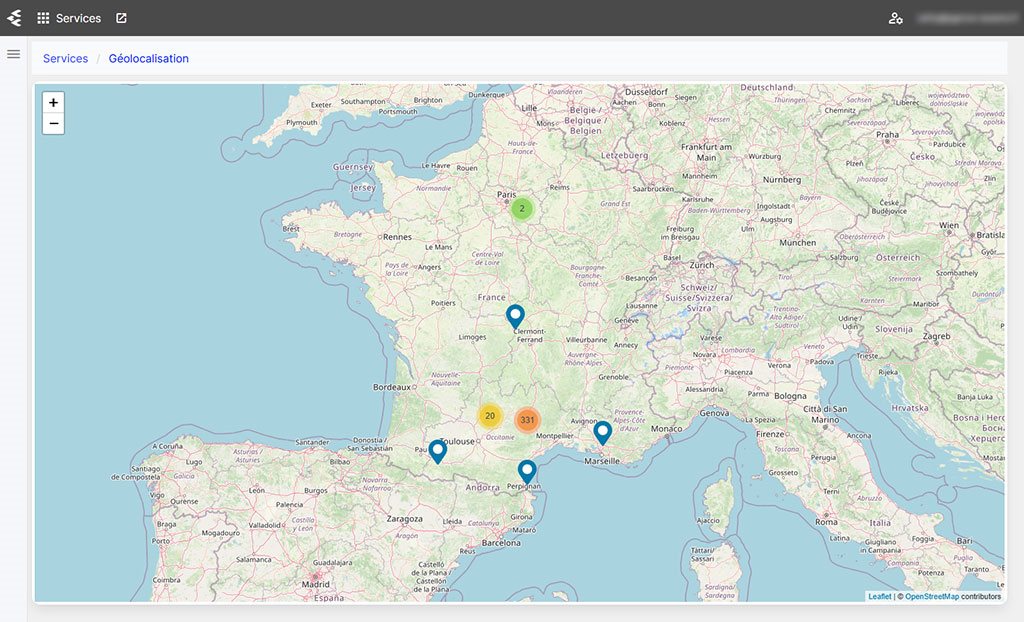Viewport: 1024px width, 622px height.
Task: Open the apps grid icon beside Services
Action: (43, 18)
